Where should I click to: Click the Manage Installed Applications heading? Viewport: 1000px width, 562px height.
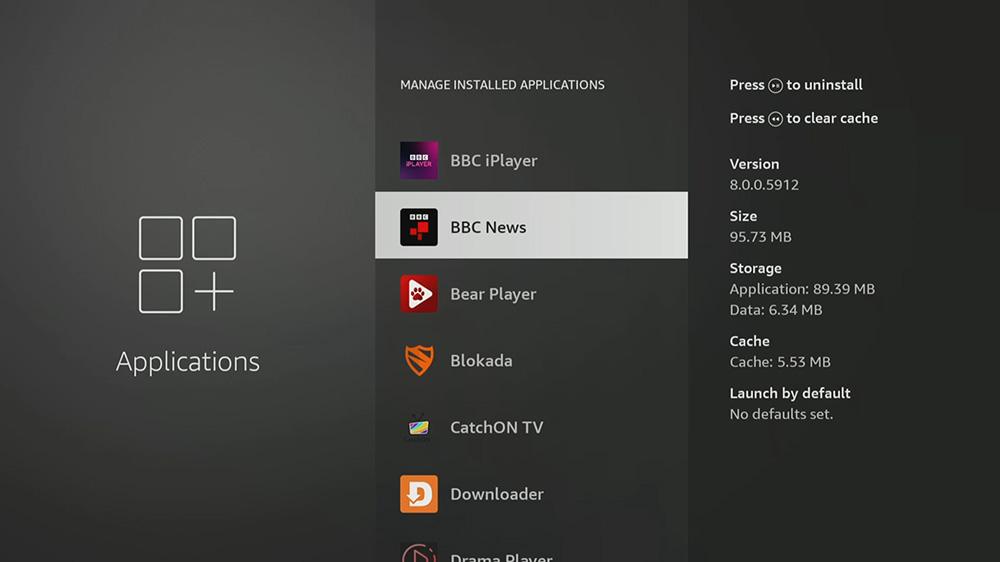click(502, 85)
